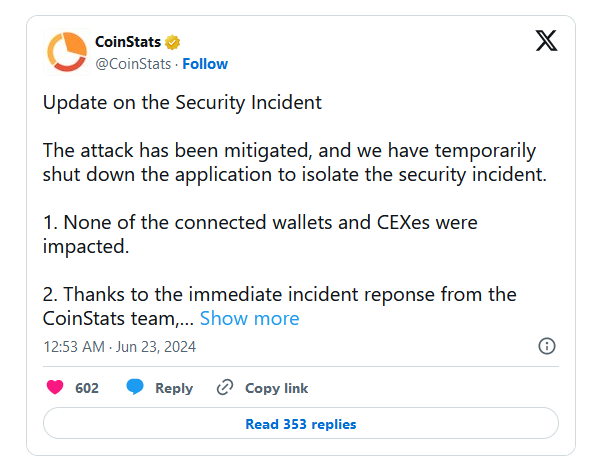Click the Reply text label
The width and height of the screenshot is (600, 469).
pyautogui.click(x=174, y=388)
